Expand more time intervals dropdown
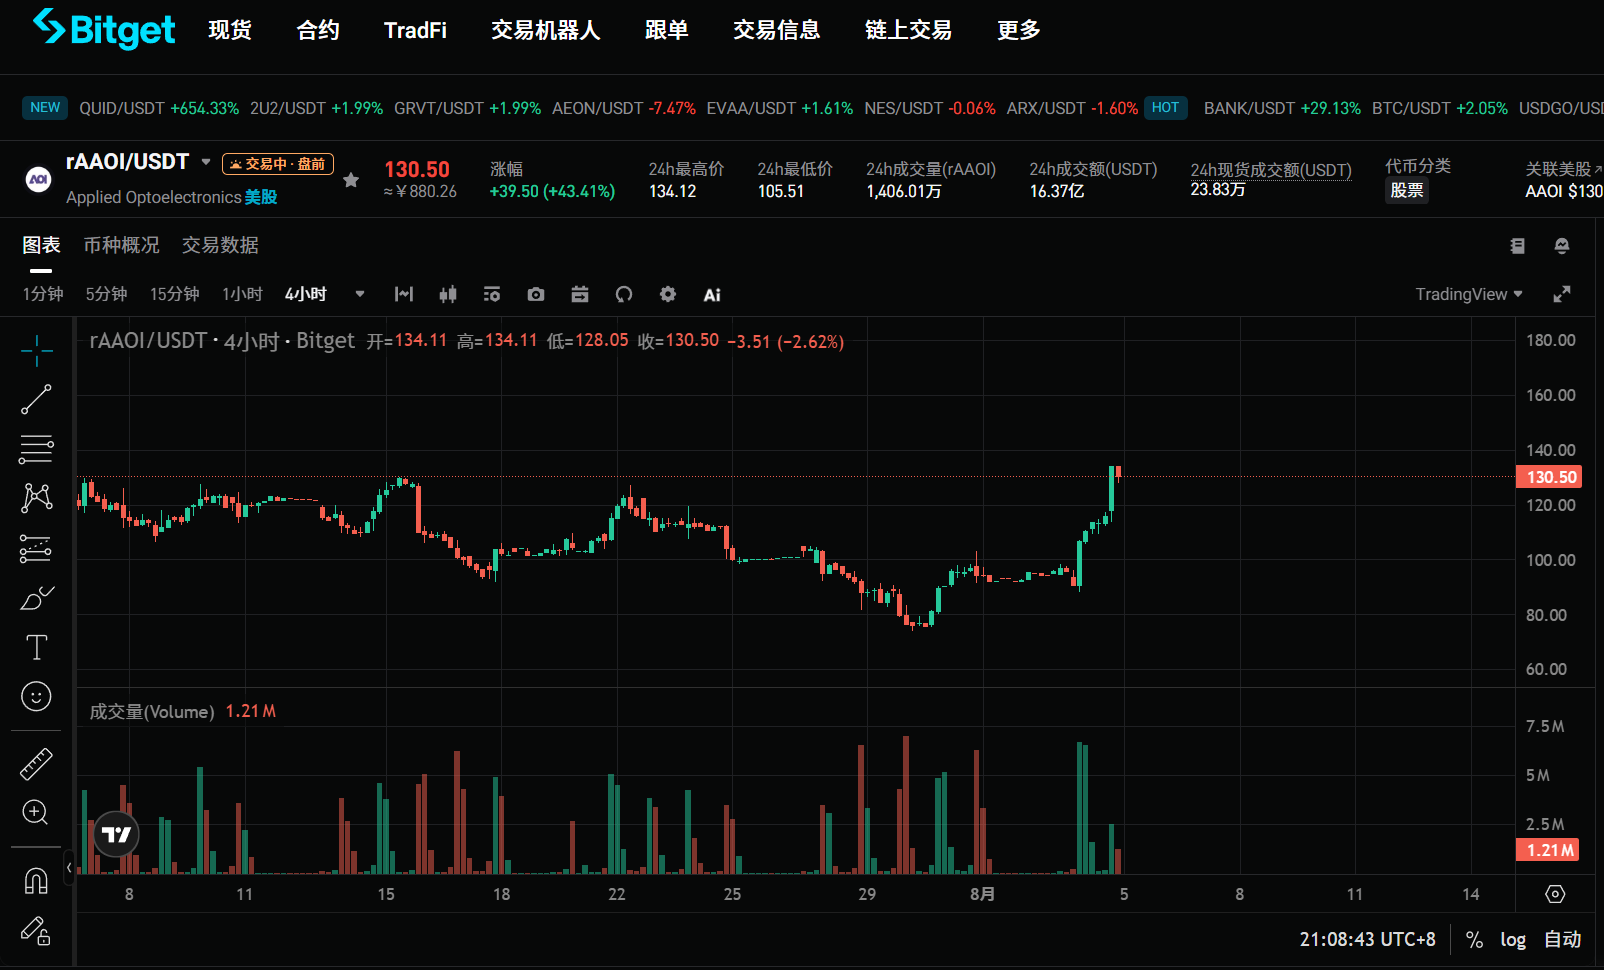 pos(360,294)
